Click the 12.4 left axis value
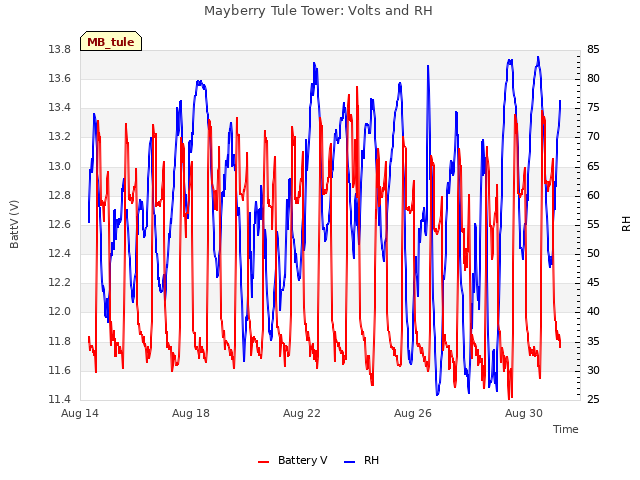640x480 pixels. (60, 253)
